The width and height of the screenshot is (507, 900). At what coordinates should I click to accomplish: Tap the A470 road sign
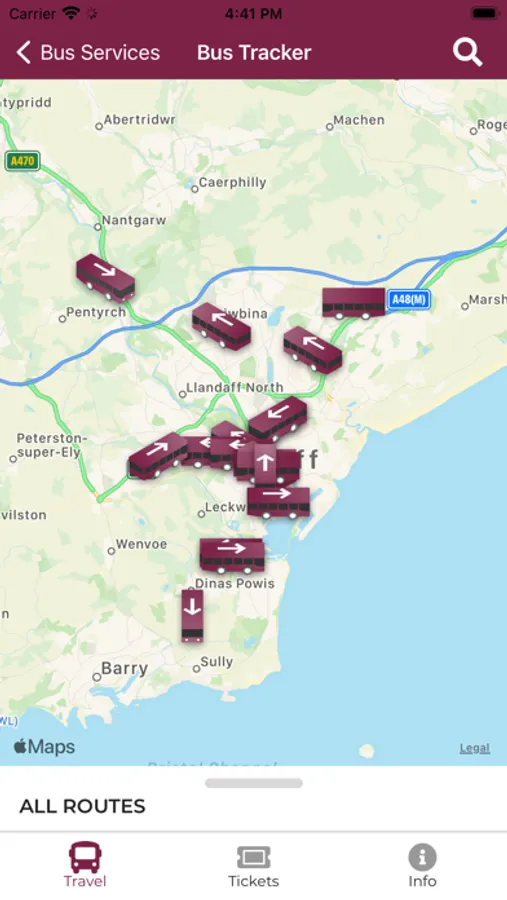tap(22, 161)
